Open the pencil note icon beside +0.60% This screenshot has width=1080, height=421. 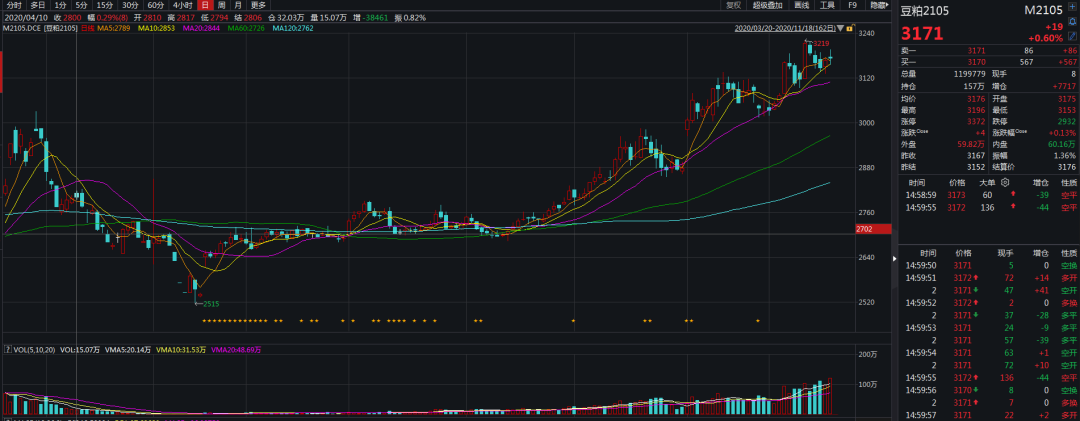[1072, 37]
